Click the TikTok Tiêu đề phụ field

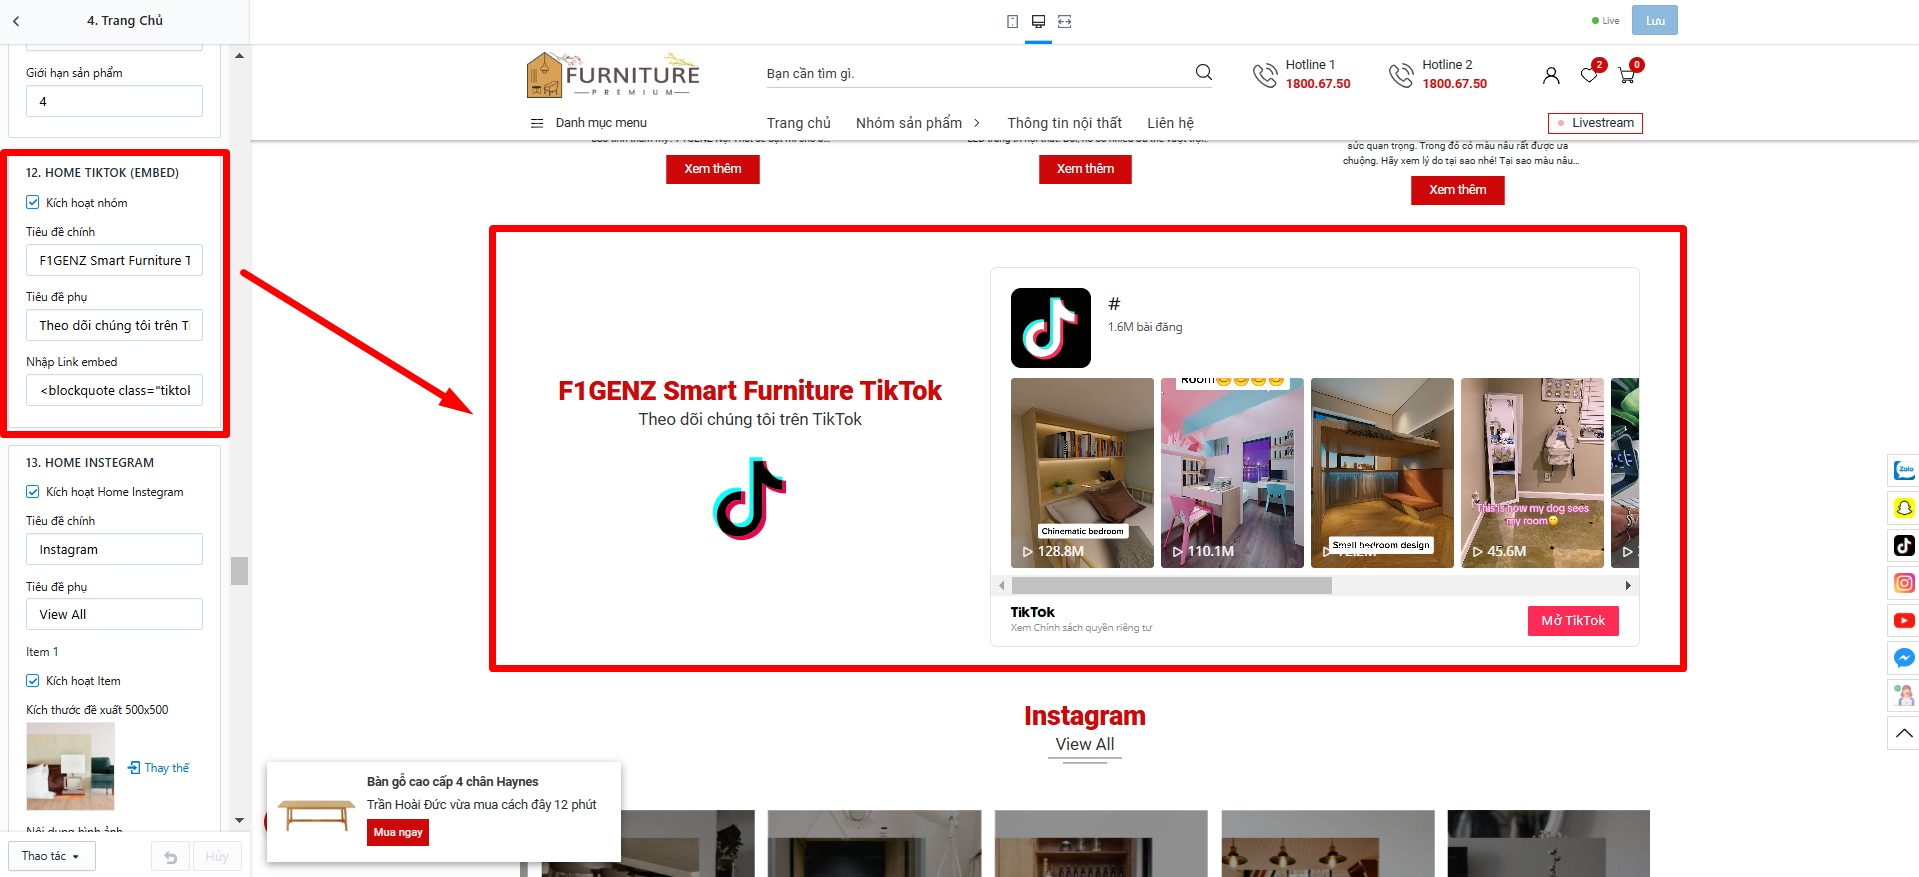[114, 325]
